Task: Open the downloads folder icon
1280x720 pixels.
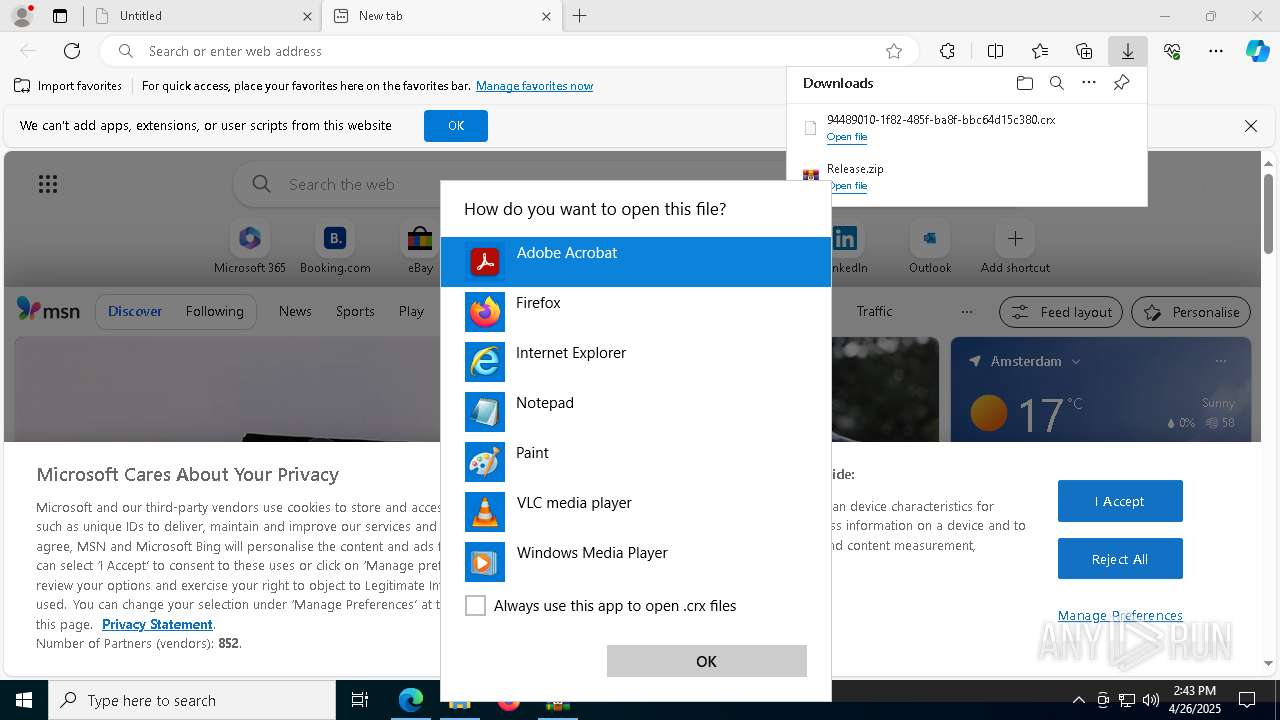Action: pyautogui.click(x=1024, y=83)
